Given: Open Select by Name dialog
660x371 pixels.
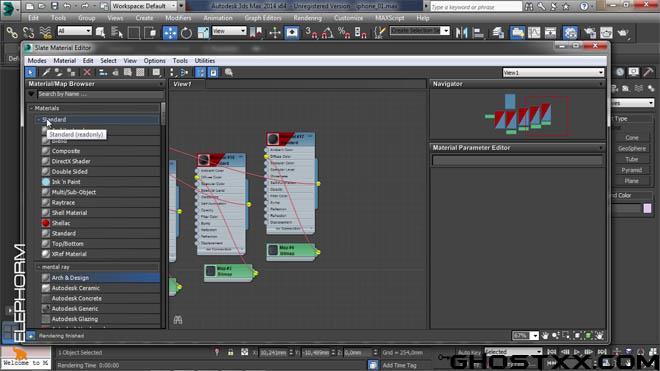Looking at the screenshot, I should (117, 32).
